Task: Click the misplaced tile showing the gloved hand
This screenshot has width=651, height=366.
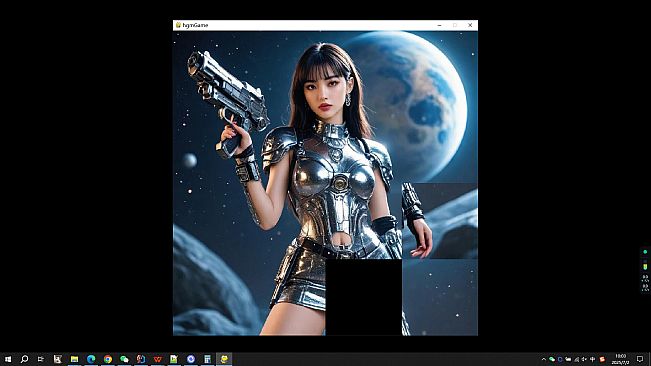Action: coord(440,221)
